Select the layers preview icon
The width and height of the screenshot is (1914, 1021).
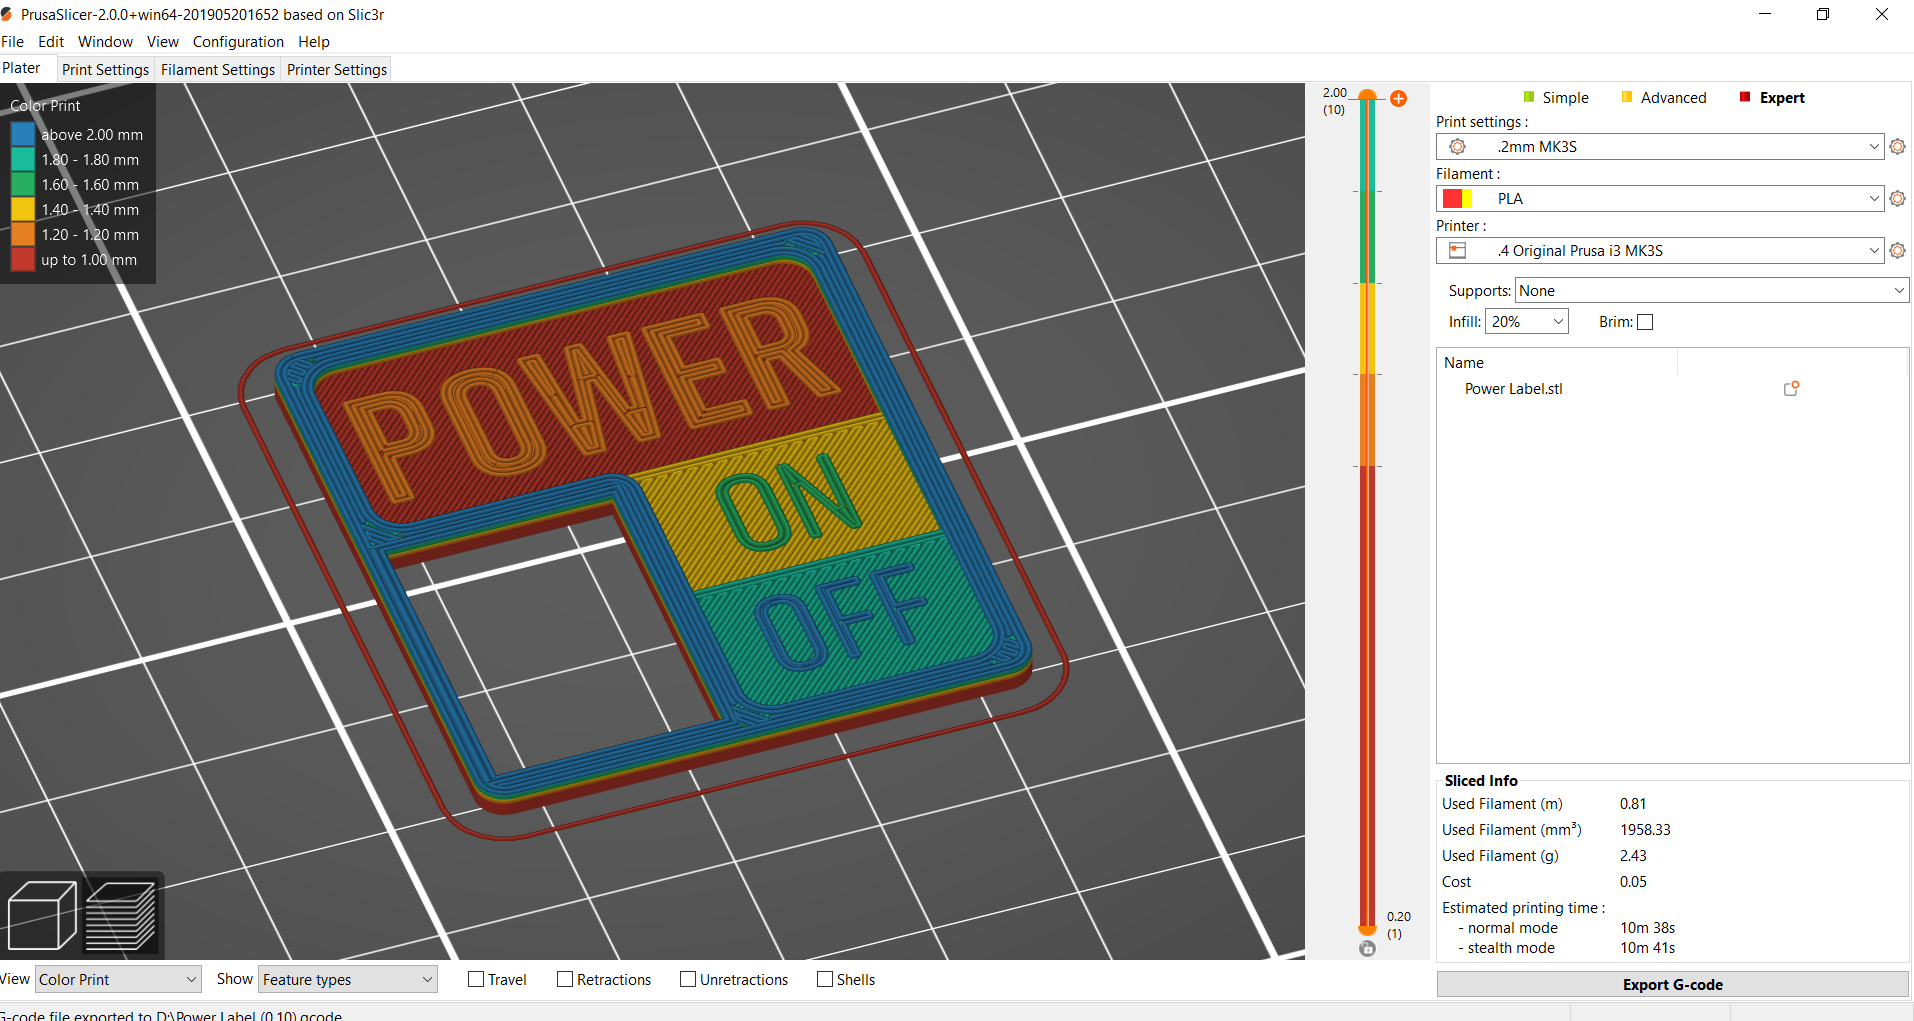pos(122,913)
